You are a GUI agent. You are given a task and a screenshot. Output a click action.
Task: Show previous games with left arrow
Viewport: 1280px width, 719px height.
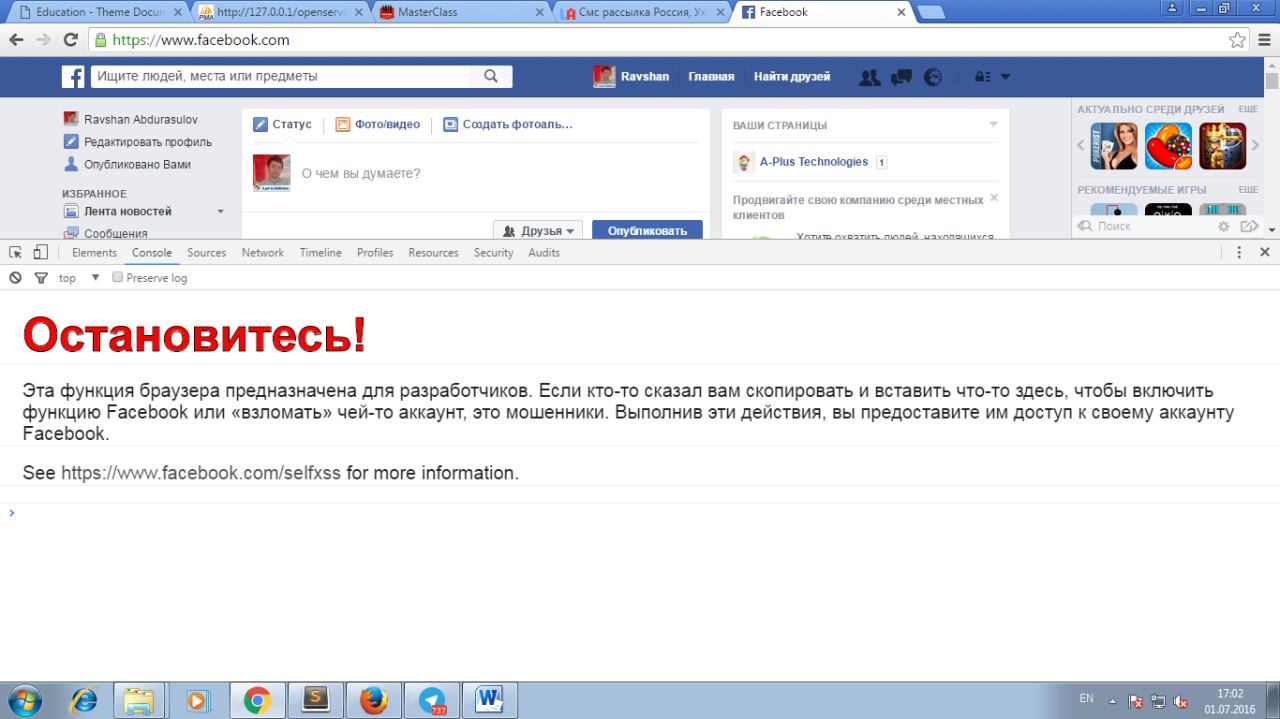coord(1080,146)
